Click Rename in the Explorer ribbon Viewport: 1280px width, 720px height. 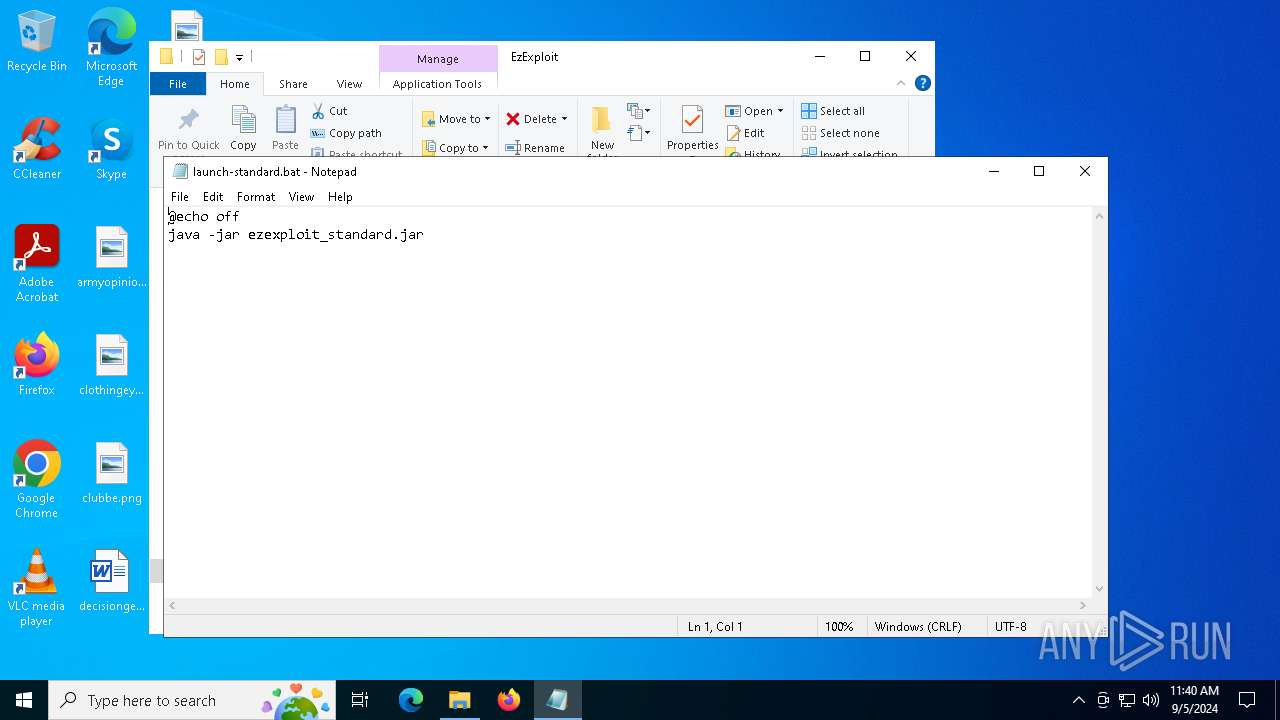coord(535,148)
